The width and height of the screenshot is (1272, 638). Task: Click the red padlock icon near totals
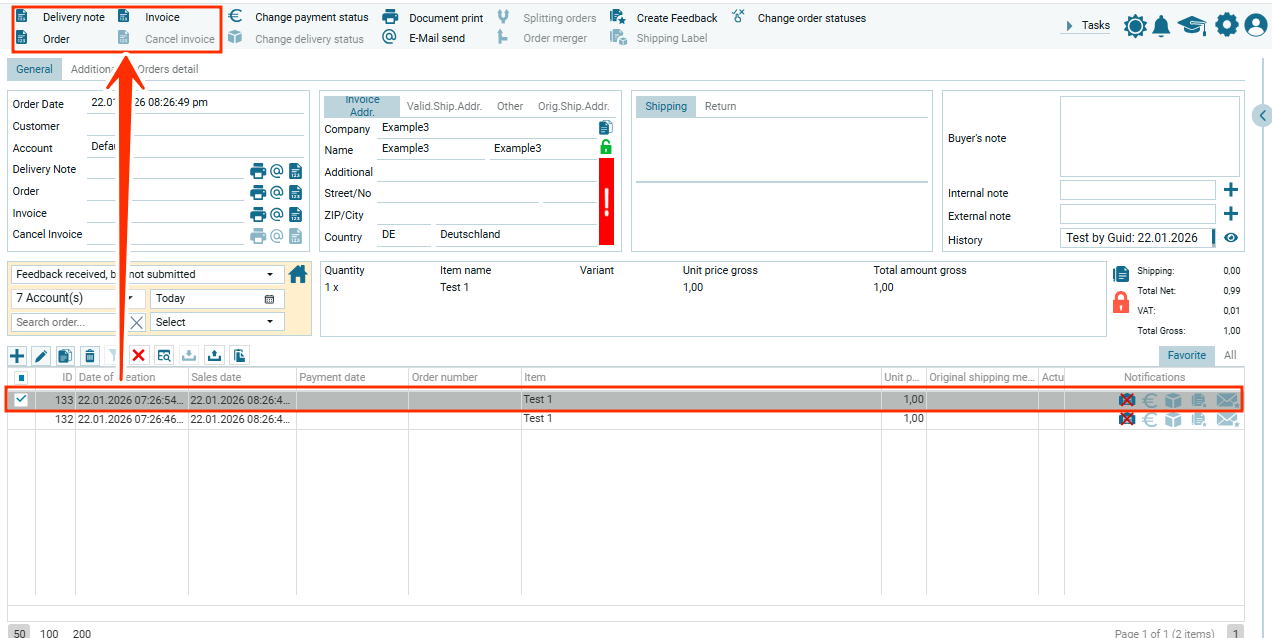(1122, 303)
